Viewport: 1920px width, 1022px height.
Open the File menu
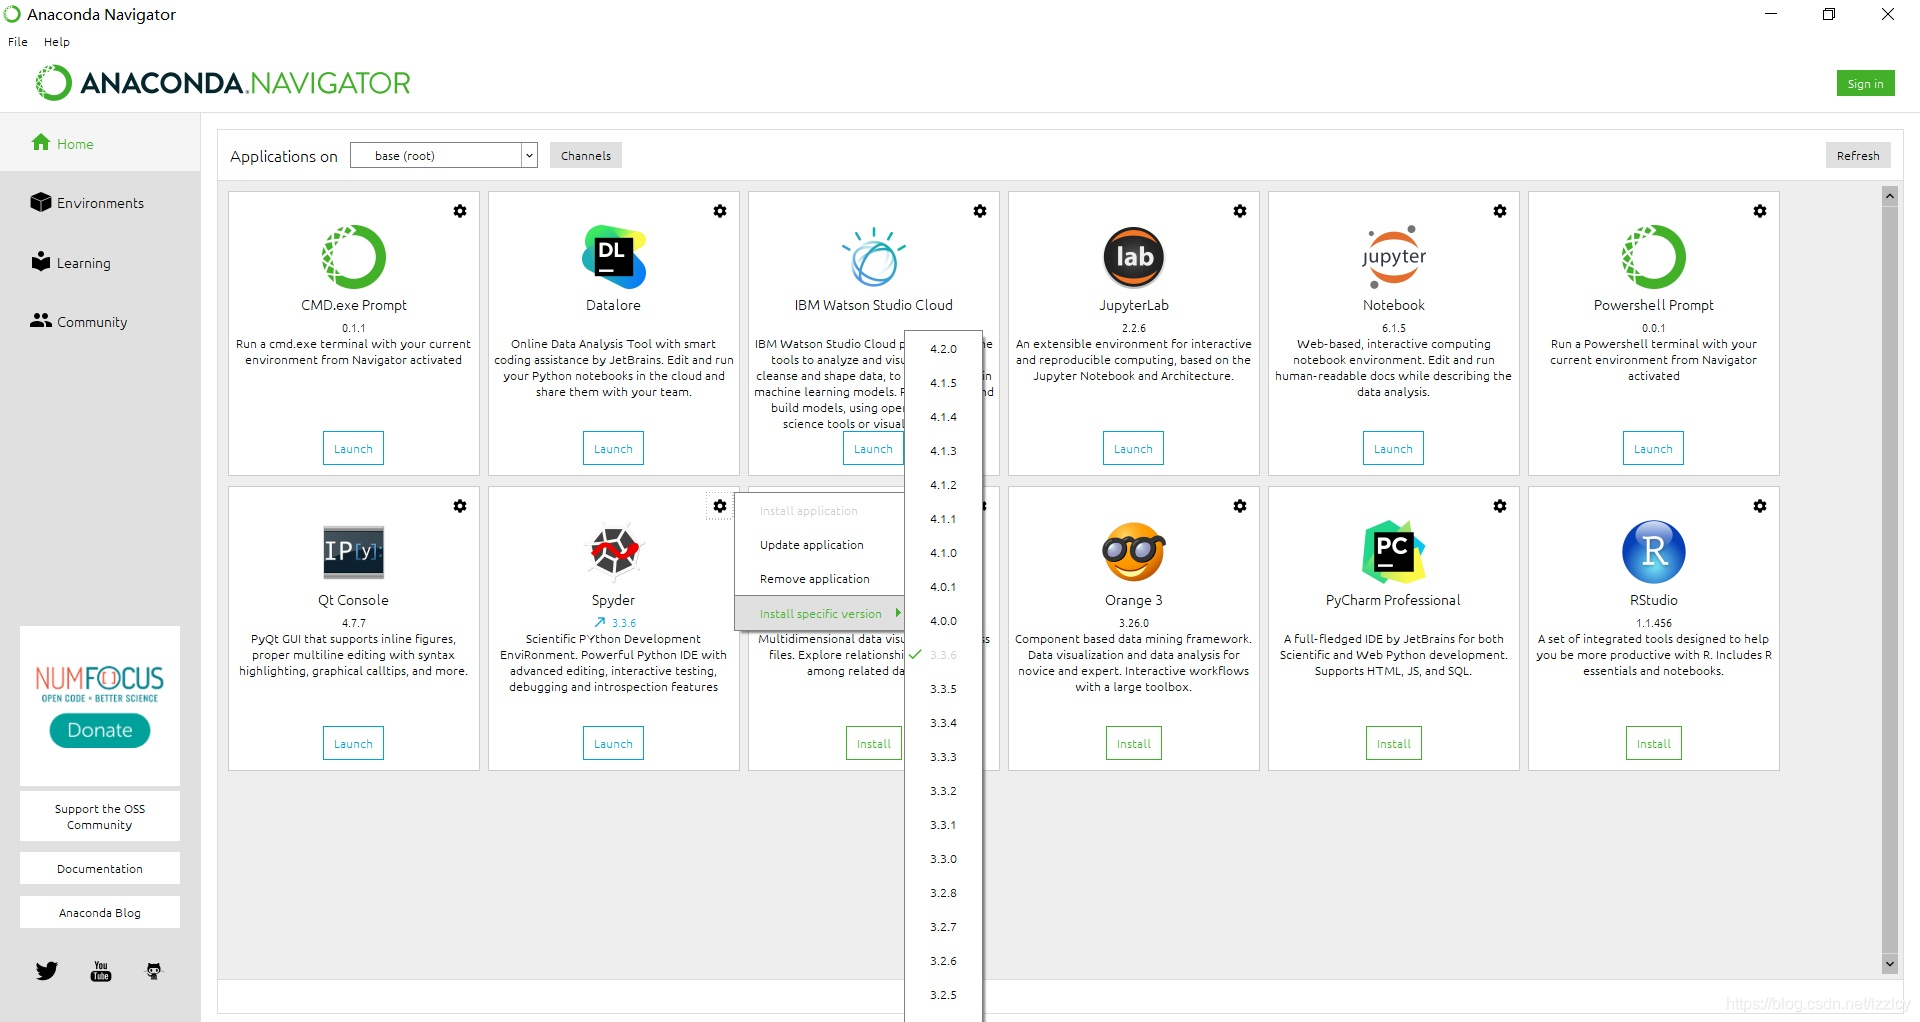point(18,42)
